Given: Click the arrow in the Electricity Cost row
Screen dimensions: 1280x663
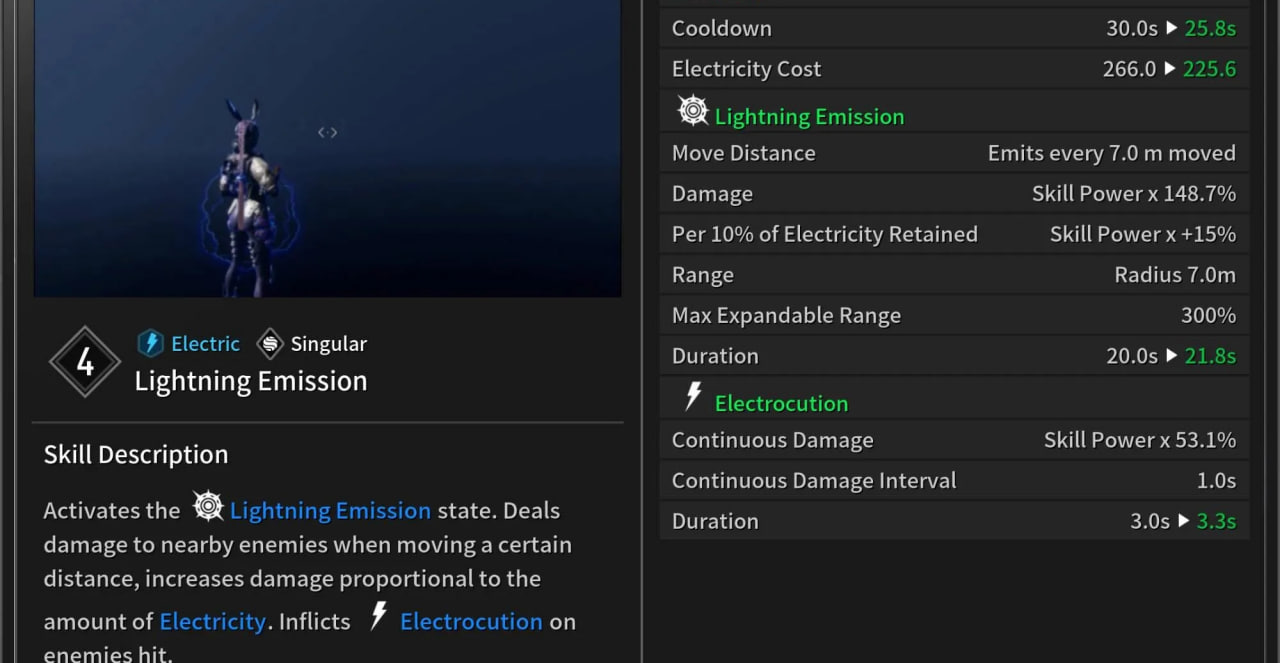Looking at the screenshot, I should pyautogui.click(x=1170, y=69).
